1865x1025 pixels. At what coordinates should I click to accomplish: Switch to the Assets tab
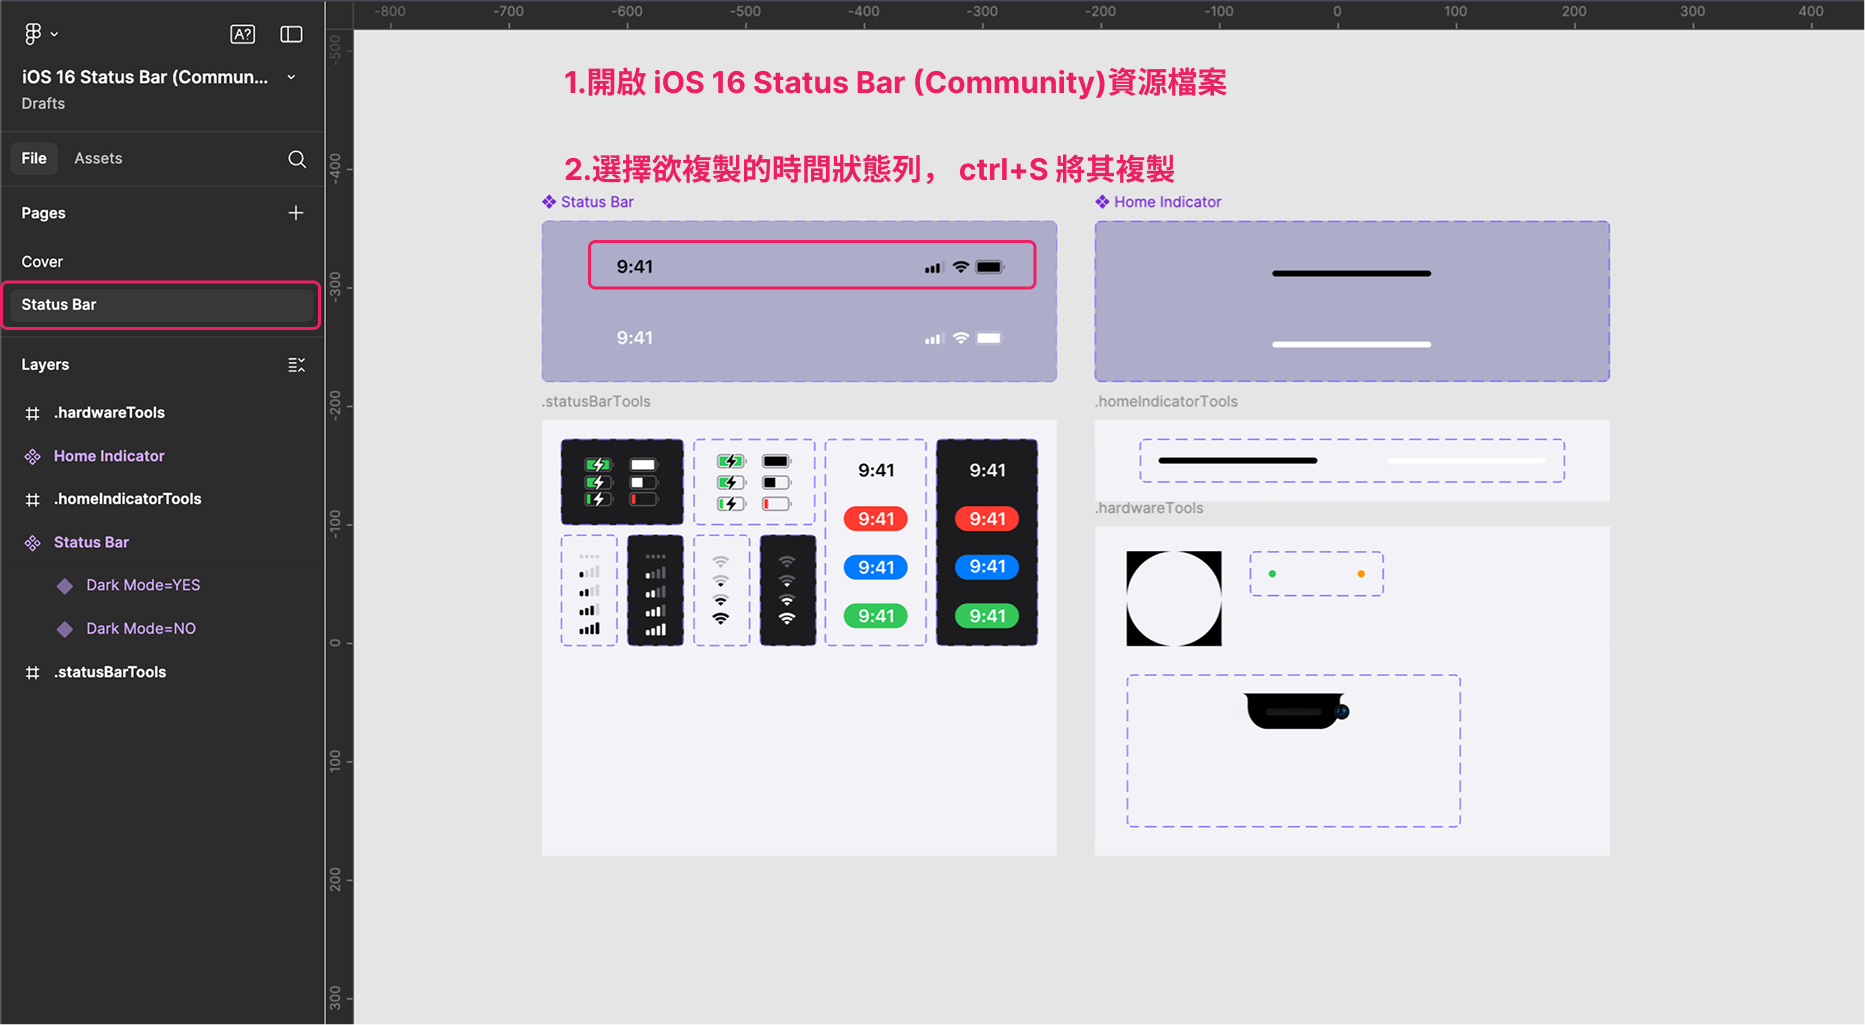[x=98, y=158]
